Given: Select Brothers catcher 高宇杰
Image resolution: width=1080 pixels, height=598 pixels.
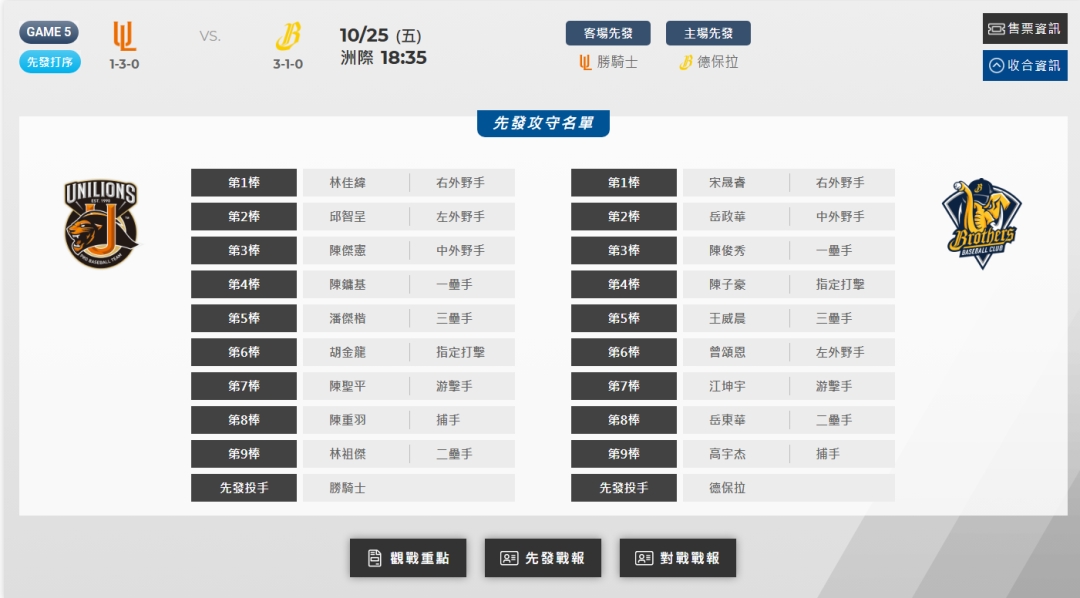Looking at the screenshot, I should [727, 454].
